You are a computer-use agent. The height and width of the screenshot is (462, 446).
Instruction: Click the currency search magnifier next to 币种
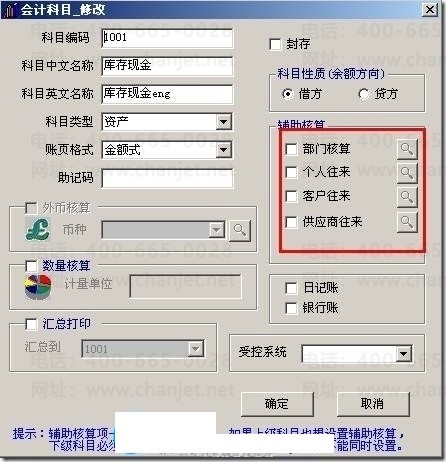tap(240, 230)
